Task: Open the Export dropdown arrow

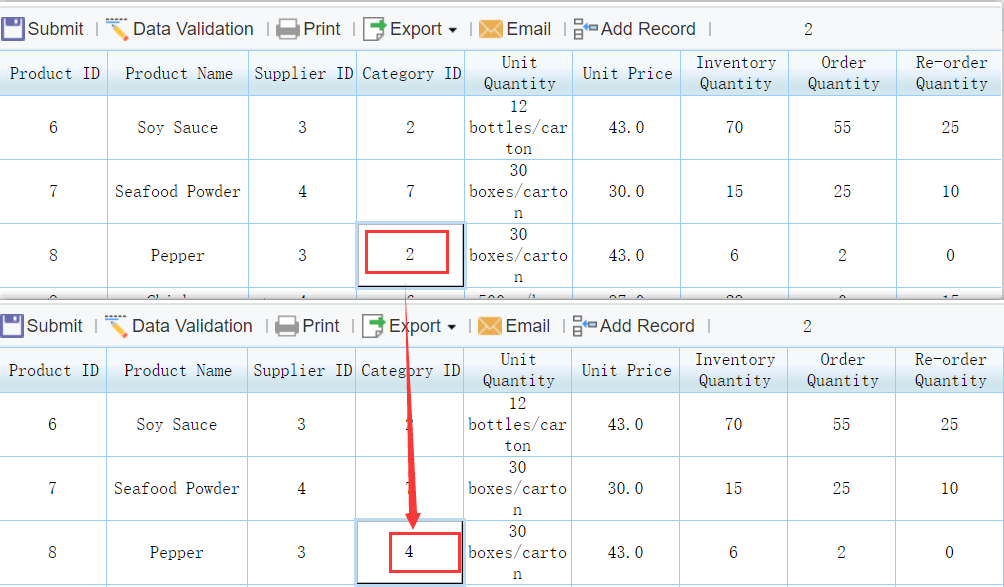Action: coord(451,28)
